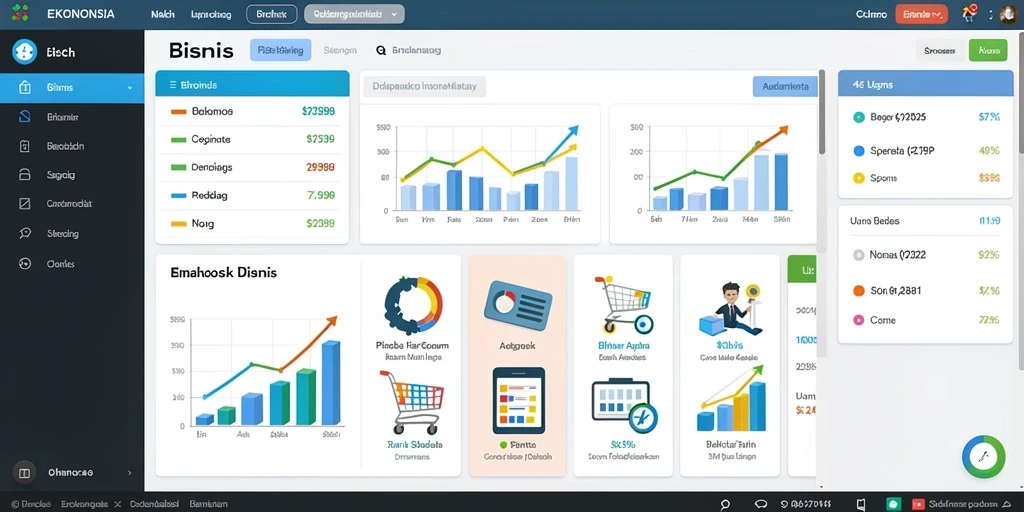Click the Ohanonse panel icon in sidebar
Viewport: 1024px width, 512px height.
[25, 472]
